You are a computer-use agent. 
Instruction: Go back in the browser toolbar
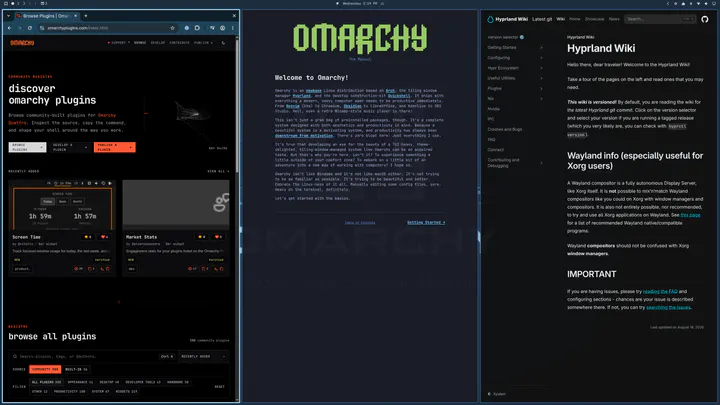tap(10, 28)
